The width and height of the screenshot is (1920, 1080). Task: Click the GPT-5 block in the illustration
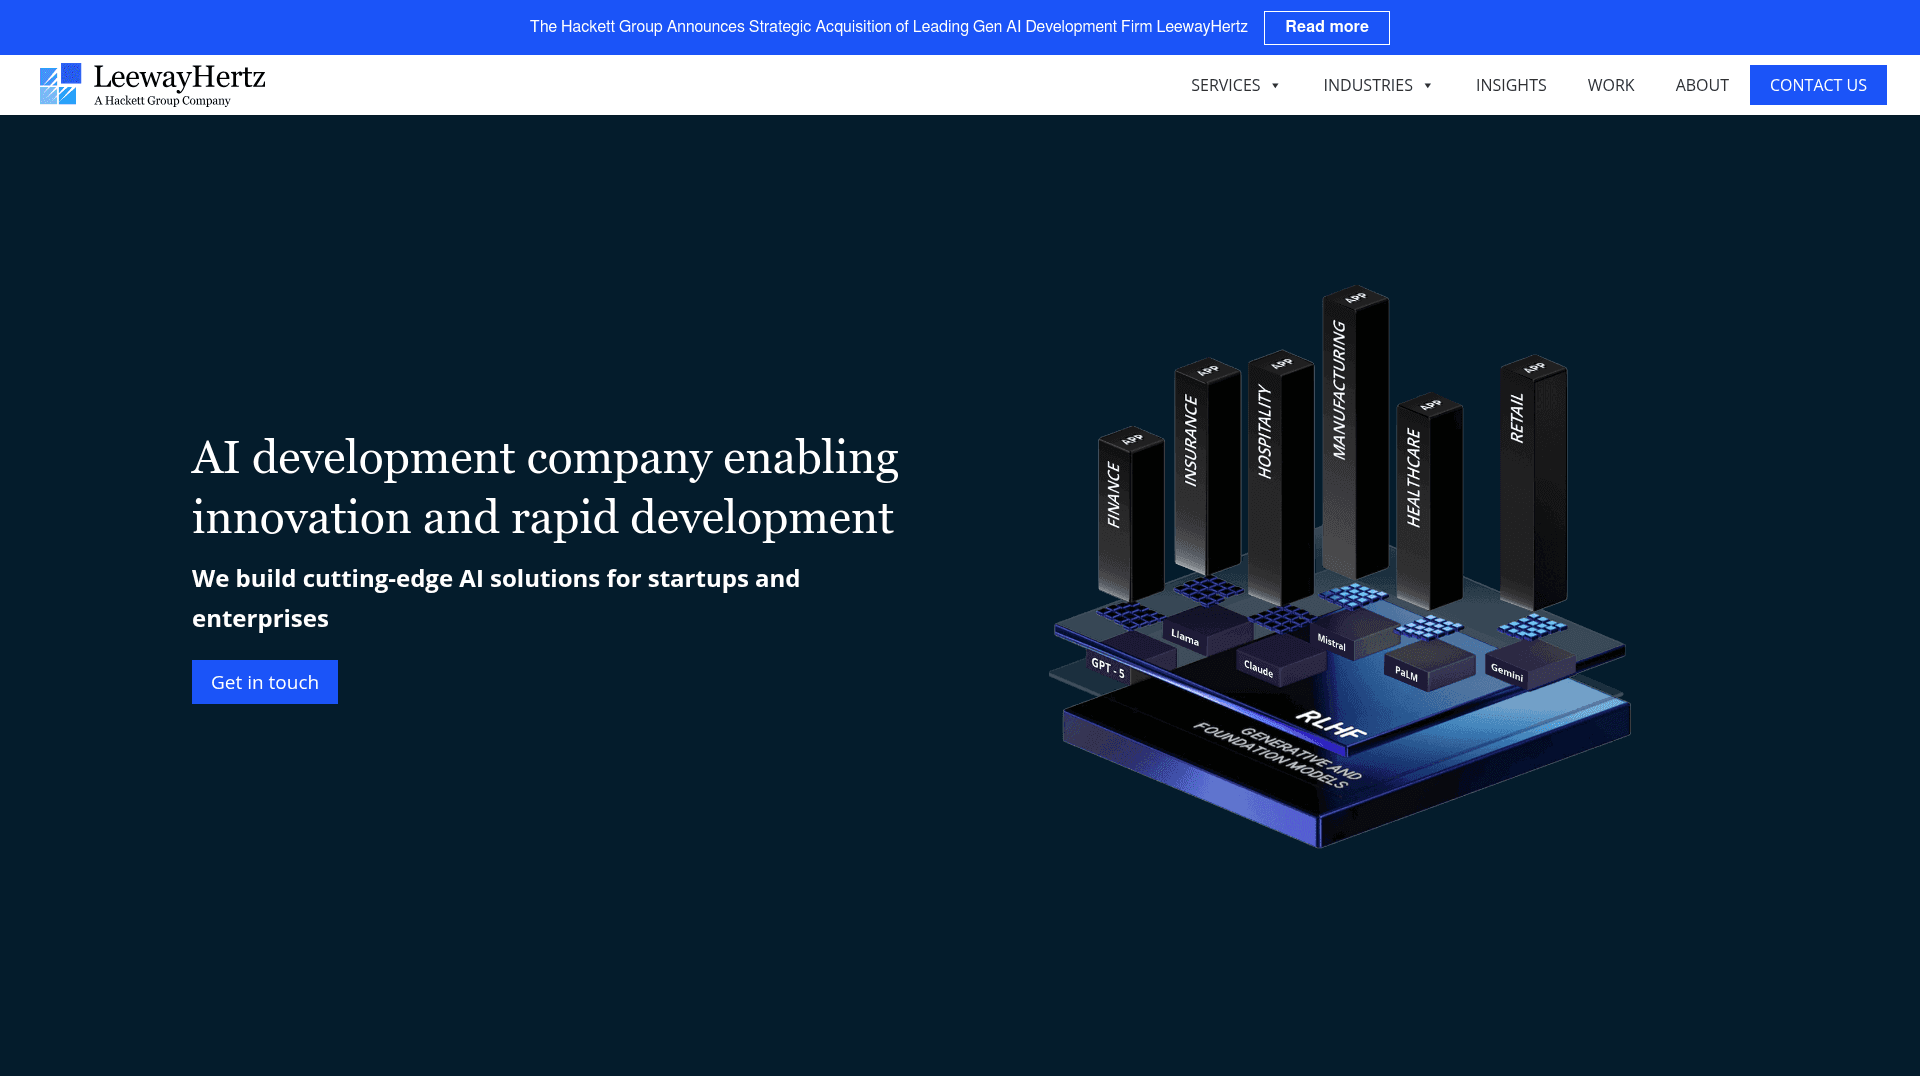tap(1108, 668)
